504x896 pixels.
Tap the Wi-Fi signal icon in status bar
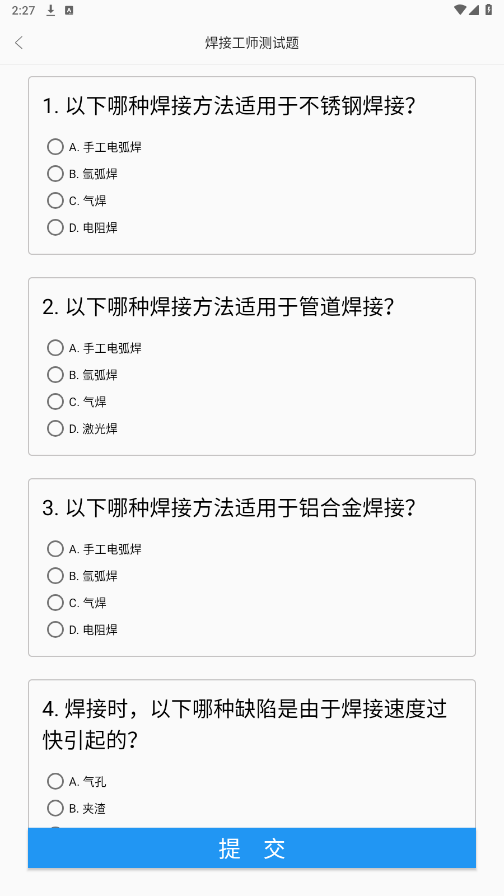[x=460, y=10]
